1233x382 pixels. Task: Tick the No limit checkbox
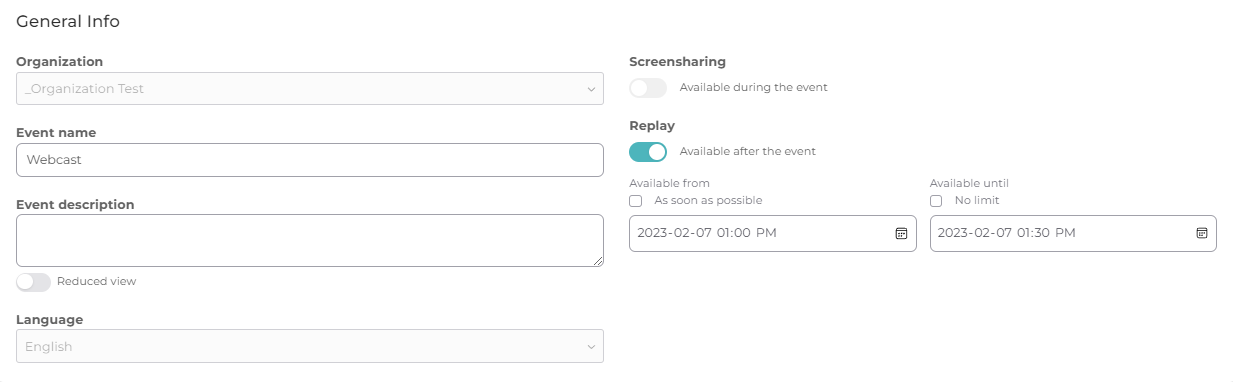935,201
